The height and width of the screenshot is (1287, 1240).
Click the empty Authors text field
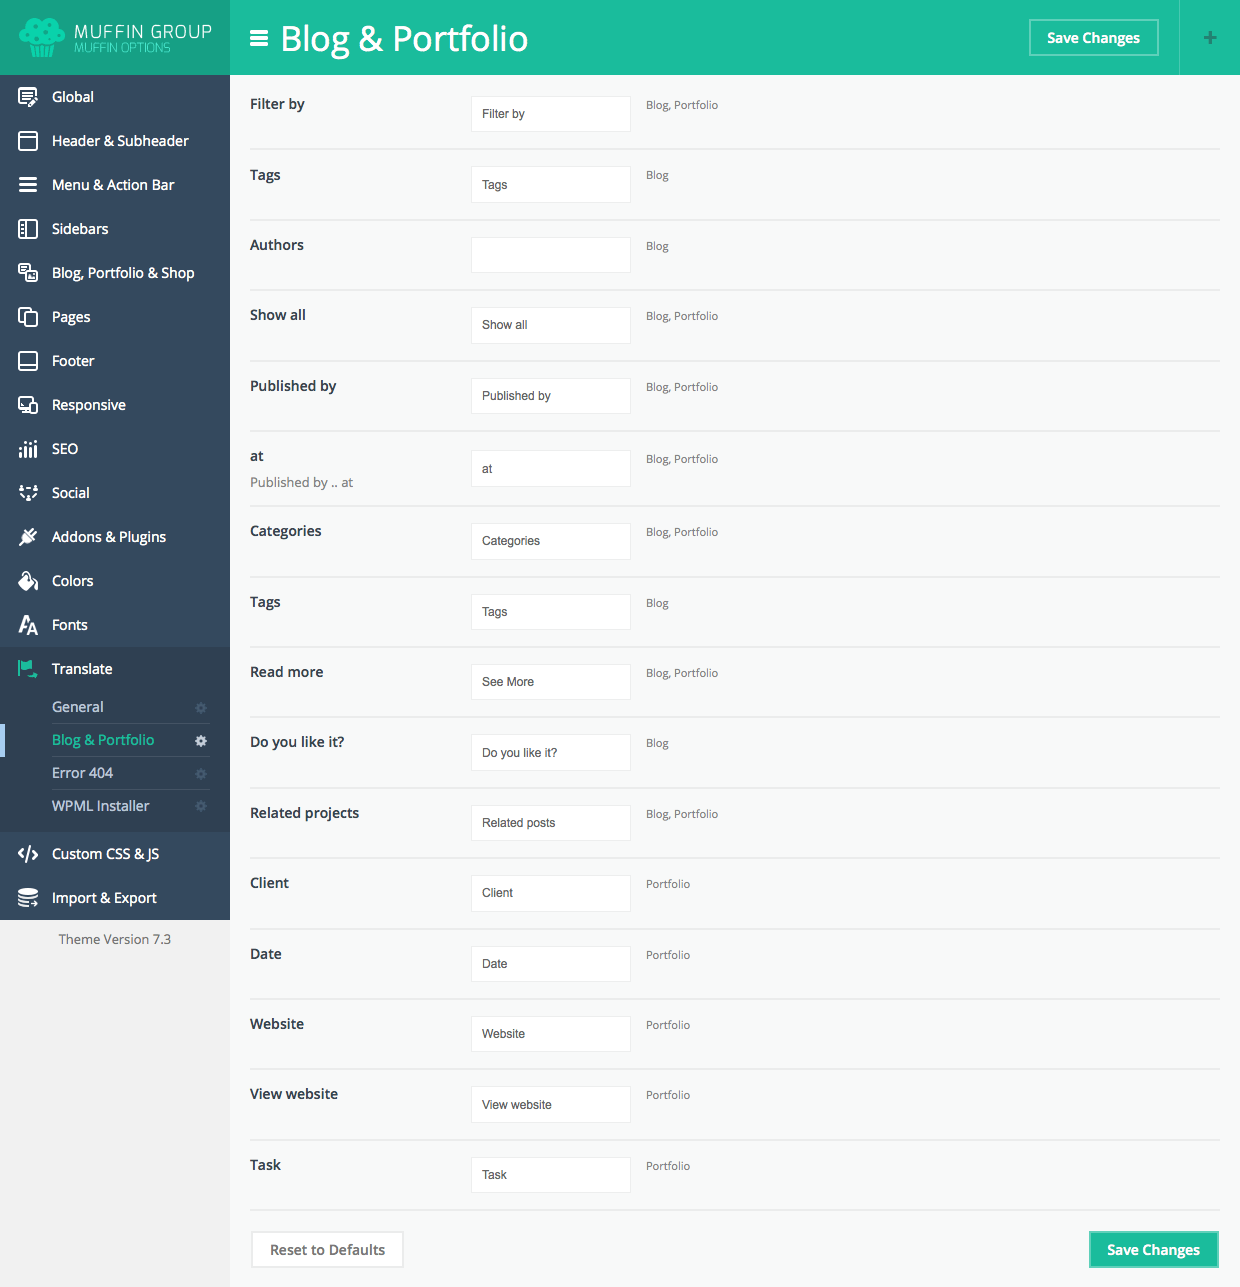point(550,255)
